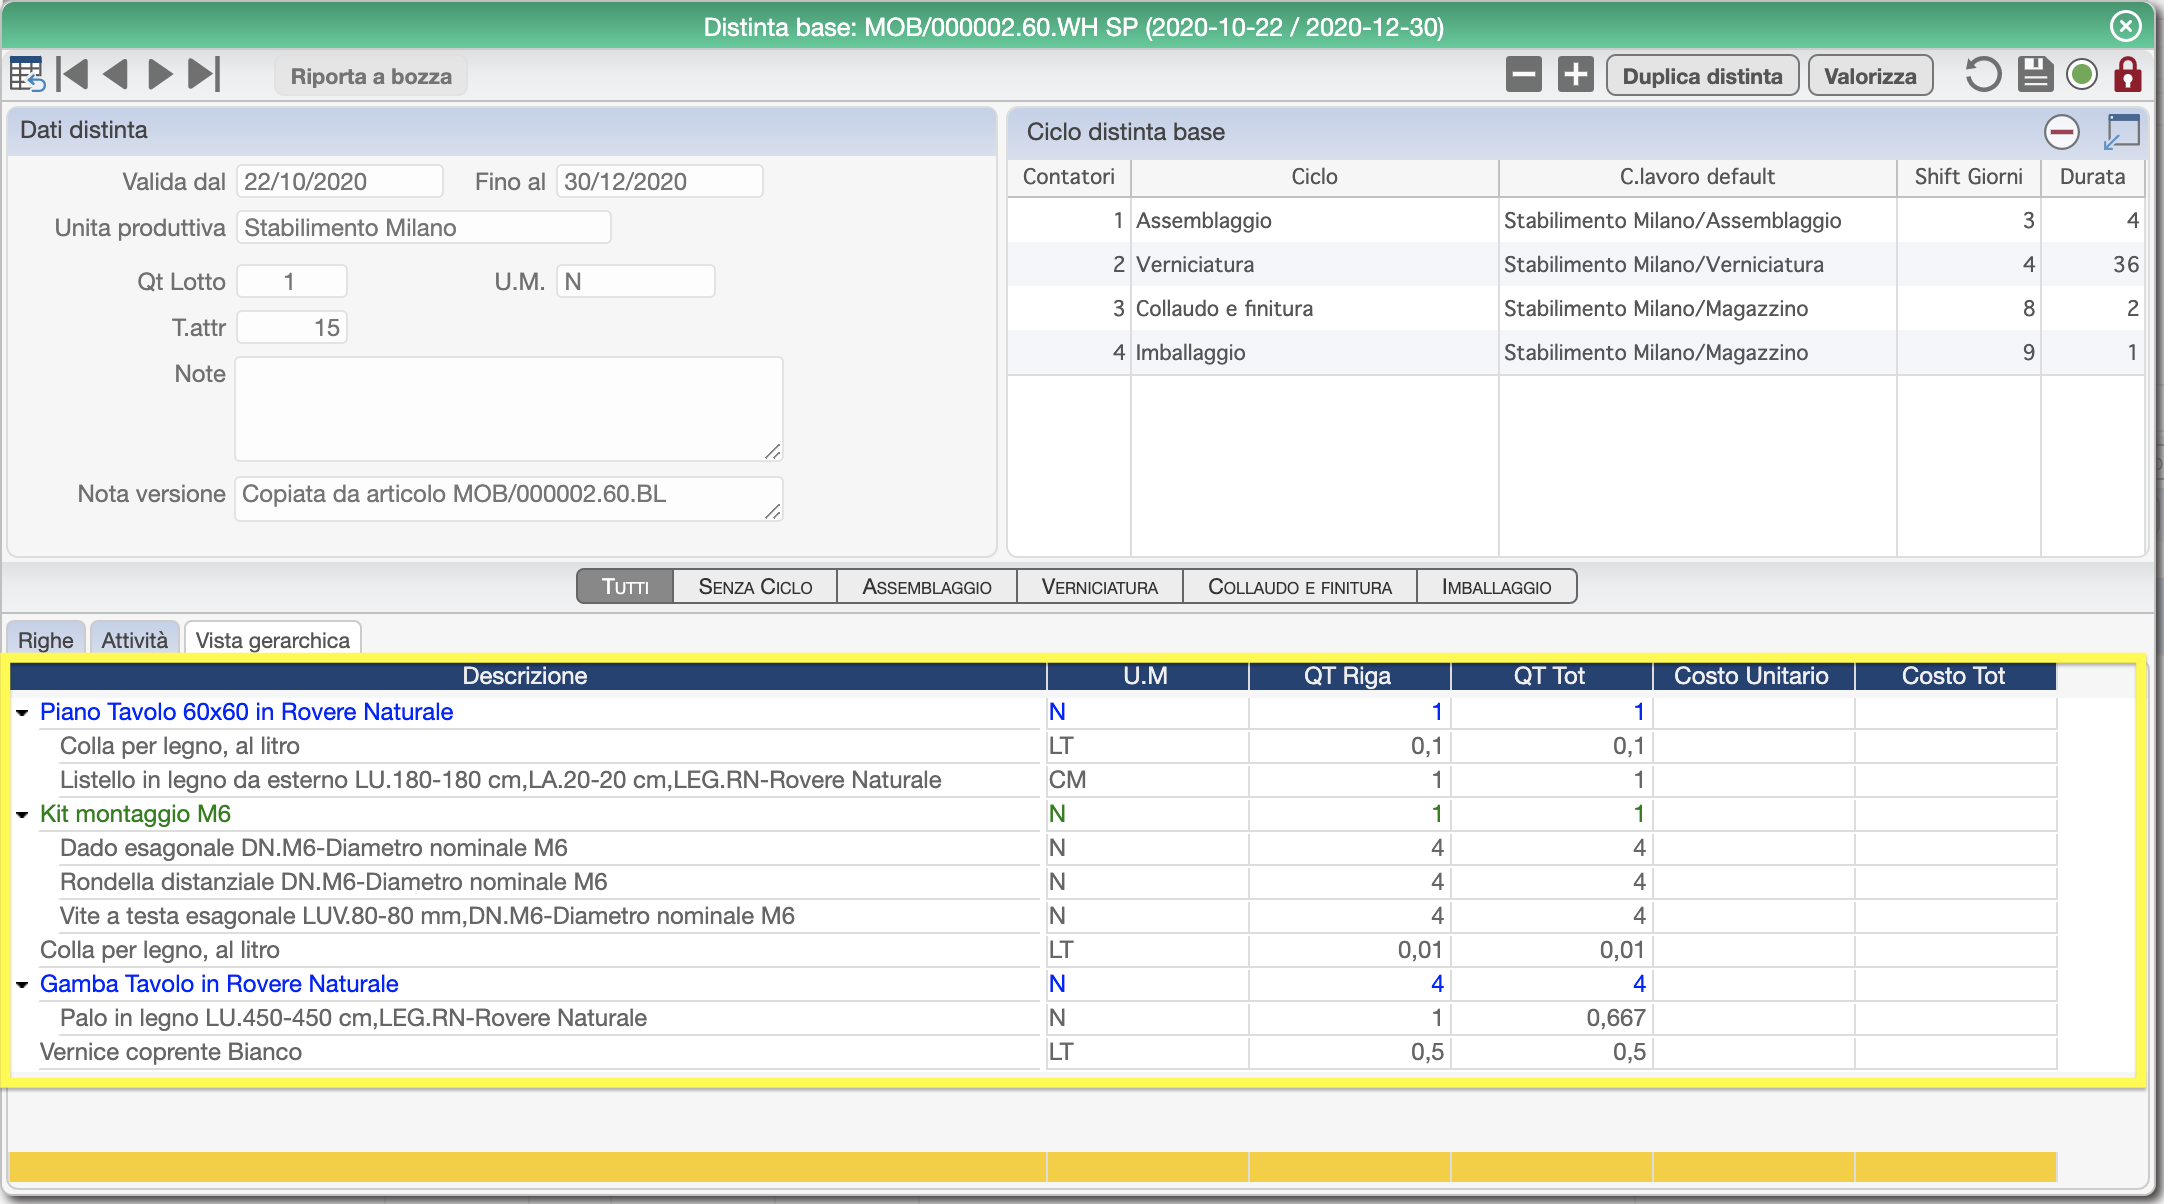Switch to Vista gerarchica tab
The image size is (2164, 1204).
pos(272,640)
